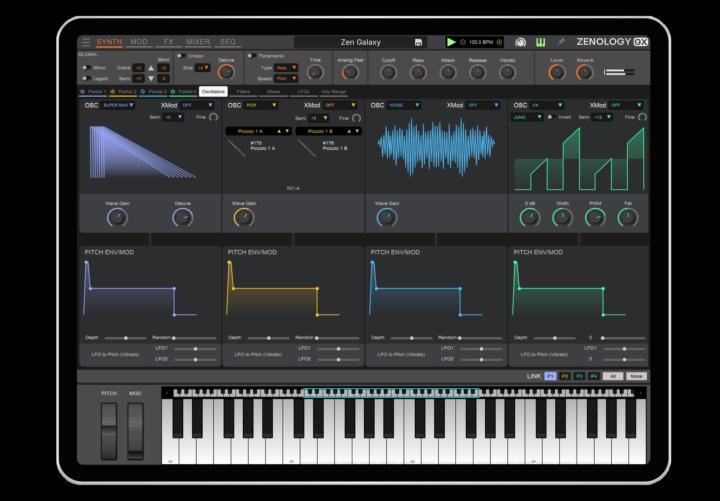Enable the Unison switch
The image size is (720, 501).
pos(182,56)
